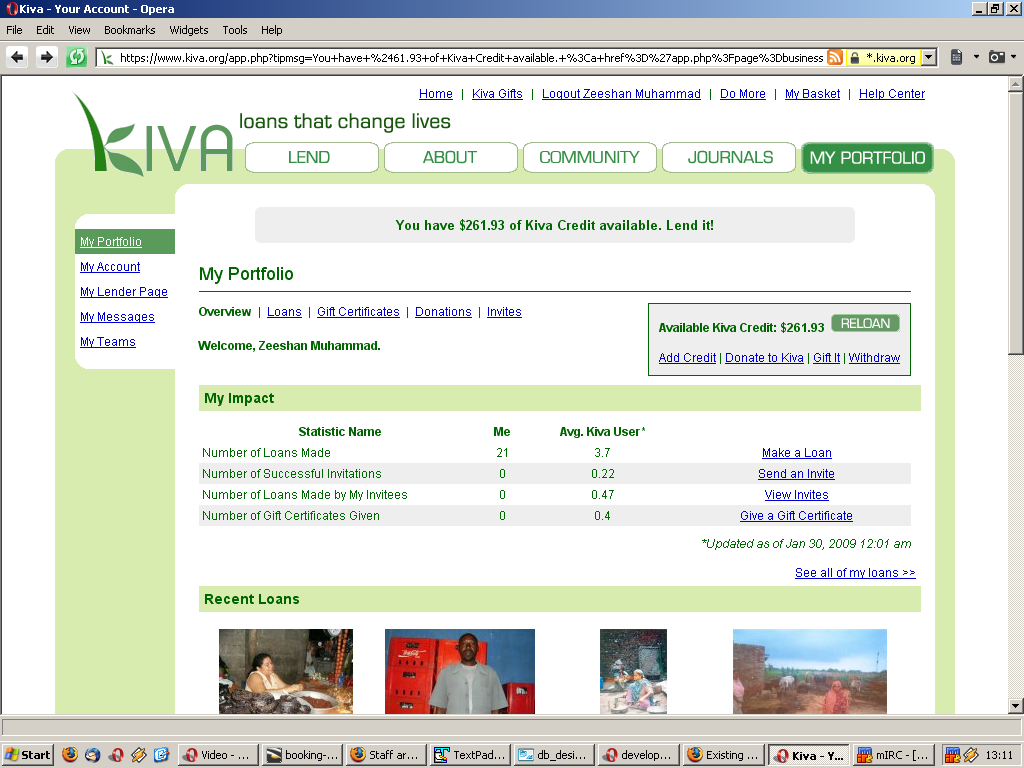Click the padlock security icon

(x=855, y=58)
